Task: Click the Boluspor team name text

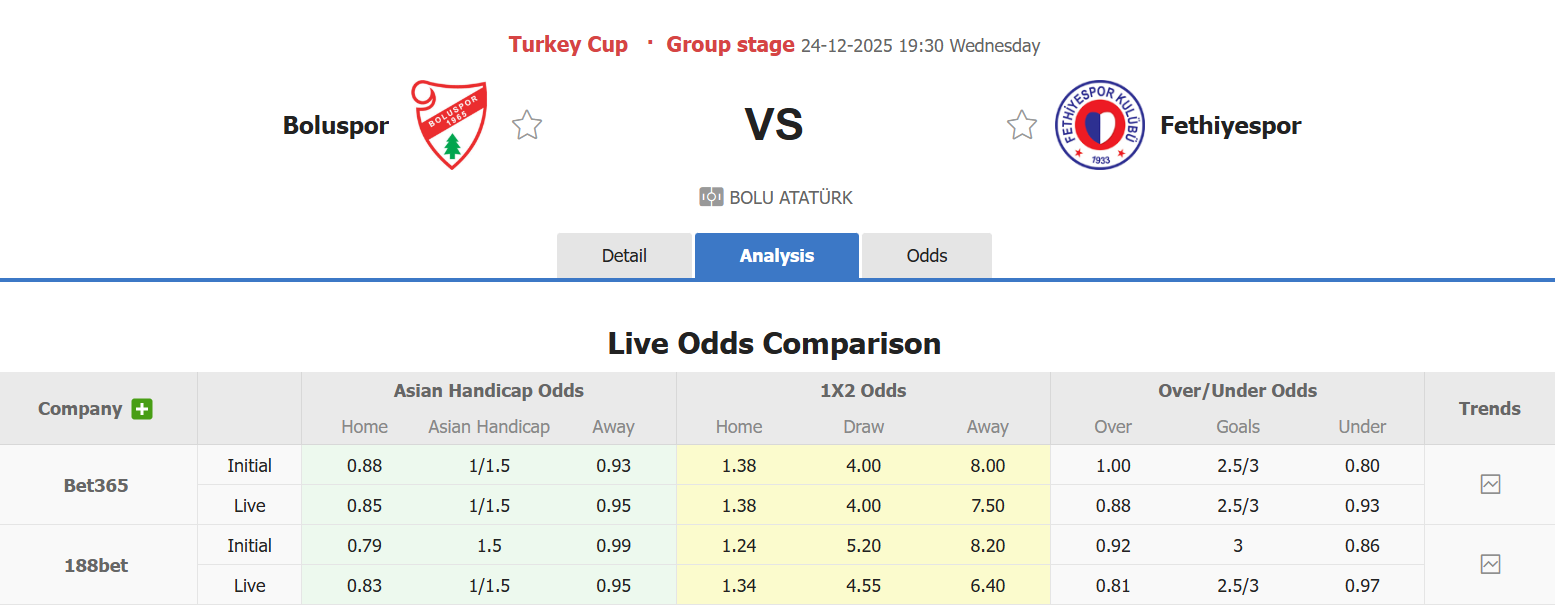Action: click(x=335, y=125)
